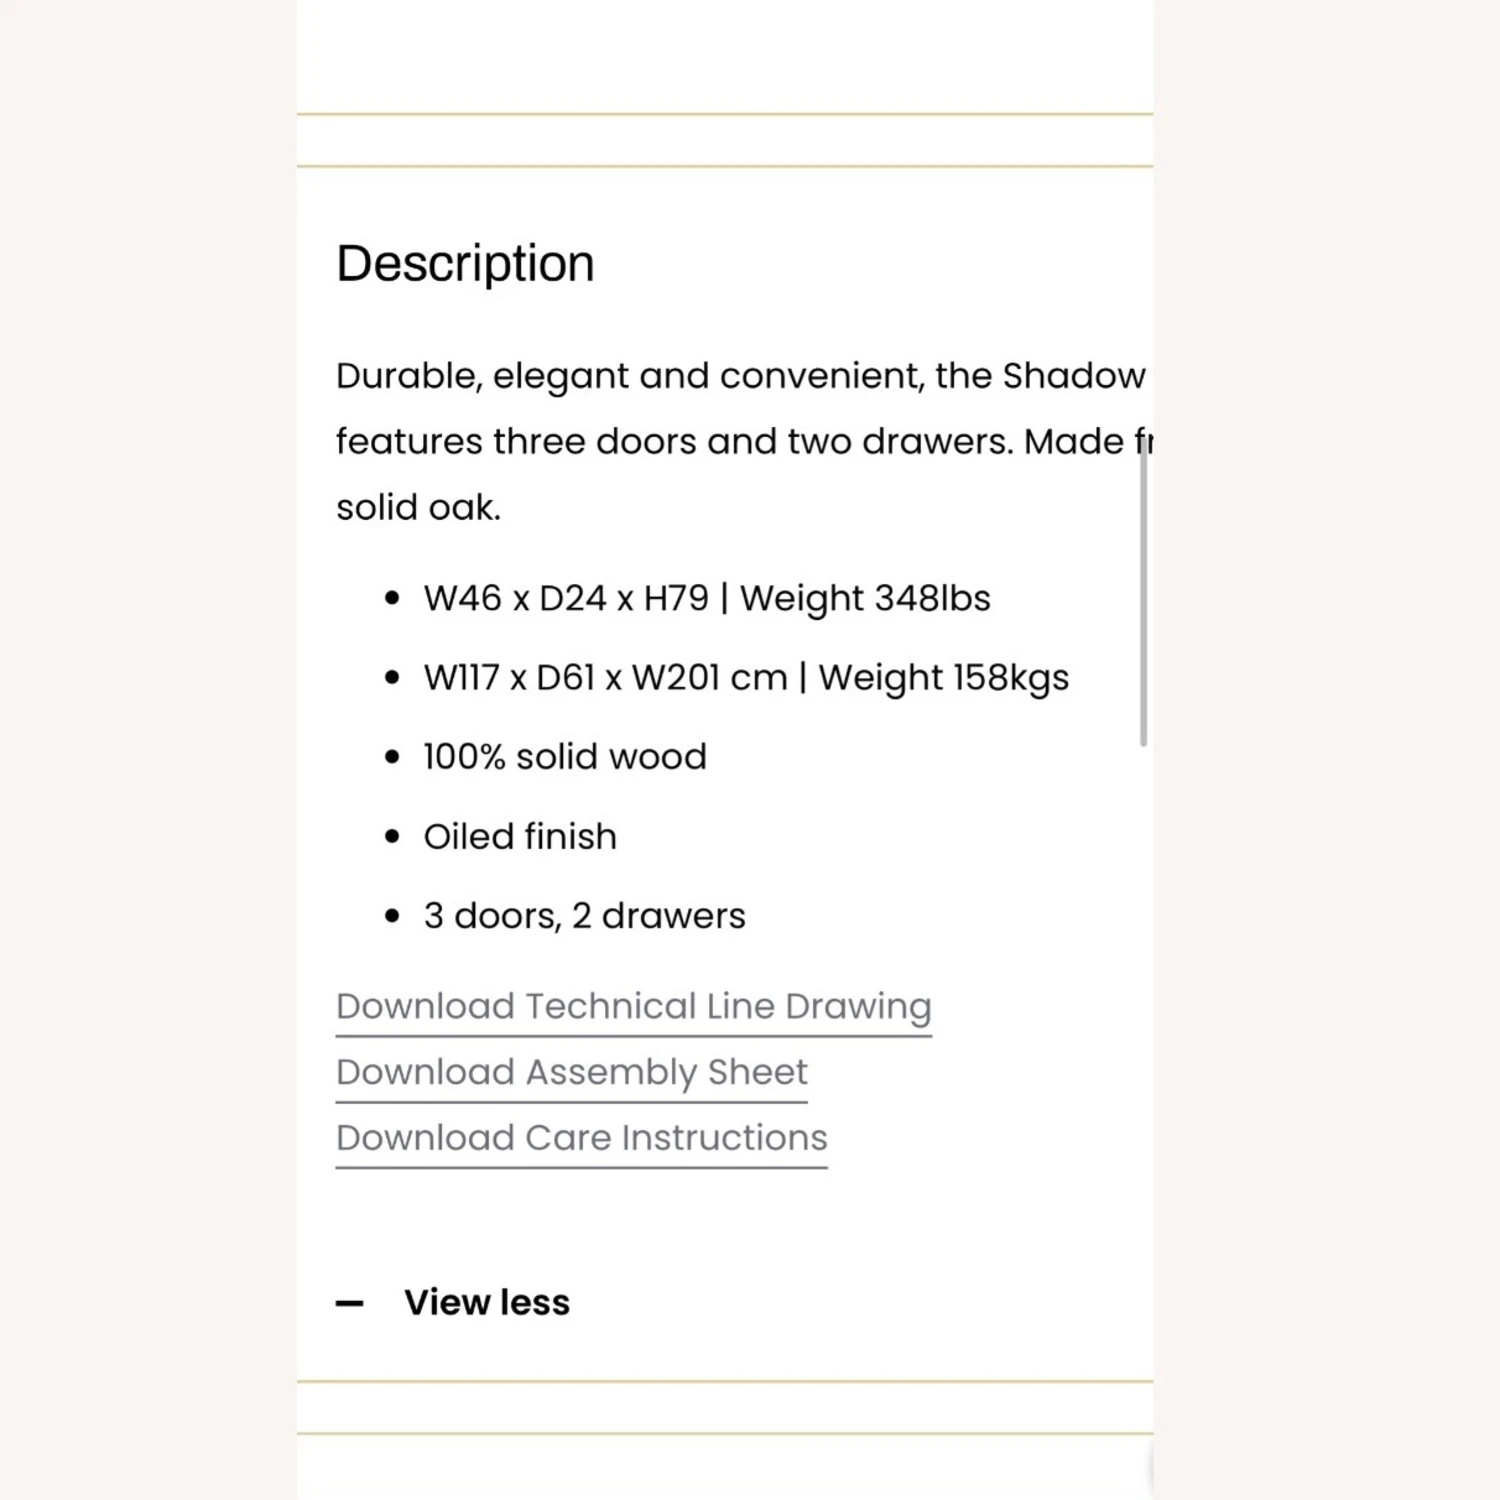
Task: Open the Download Assembly Sheet link
Action: pos(571,1072)
